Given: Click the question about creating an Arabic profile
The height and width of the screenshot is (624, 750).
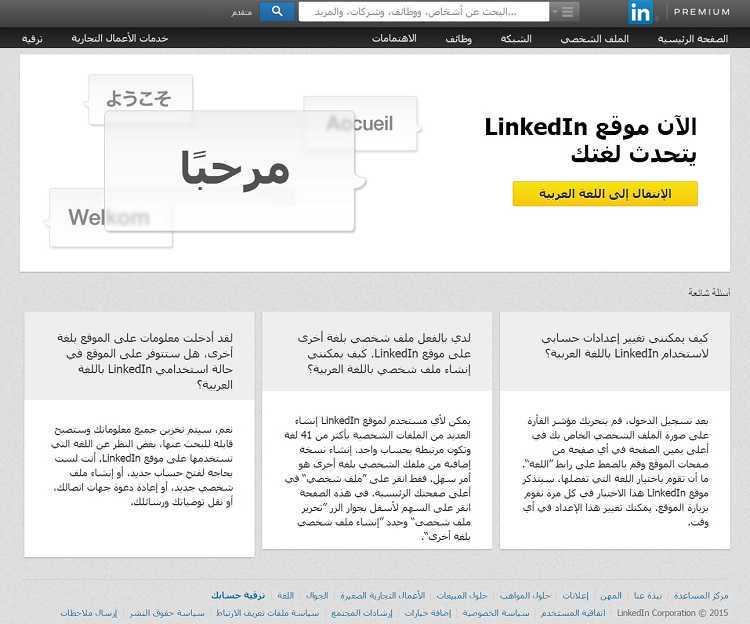Looking at the screenshot, I should [384, 353].
